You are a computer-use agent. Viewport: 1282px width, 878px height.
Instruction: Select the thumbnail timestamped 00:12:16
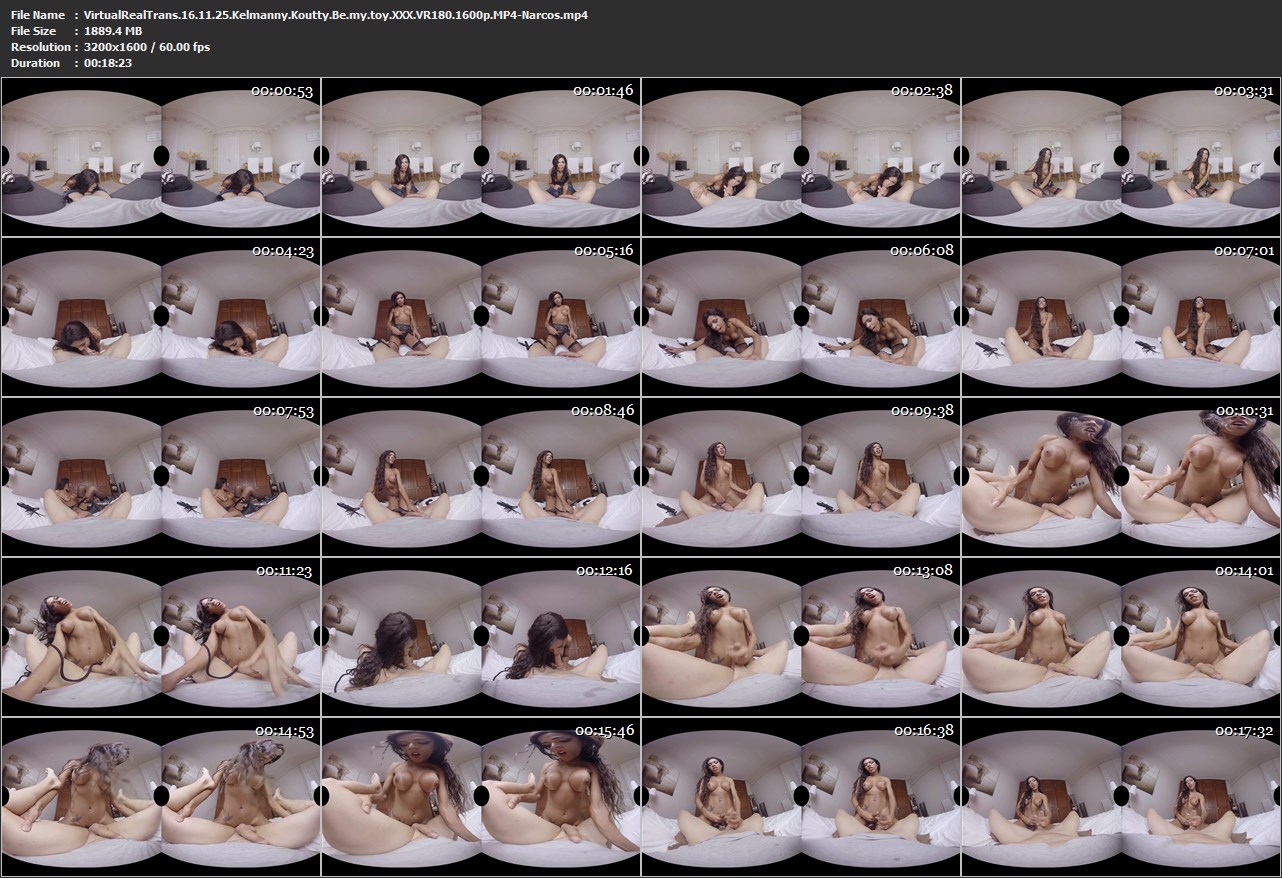481,636
